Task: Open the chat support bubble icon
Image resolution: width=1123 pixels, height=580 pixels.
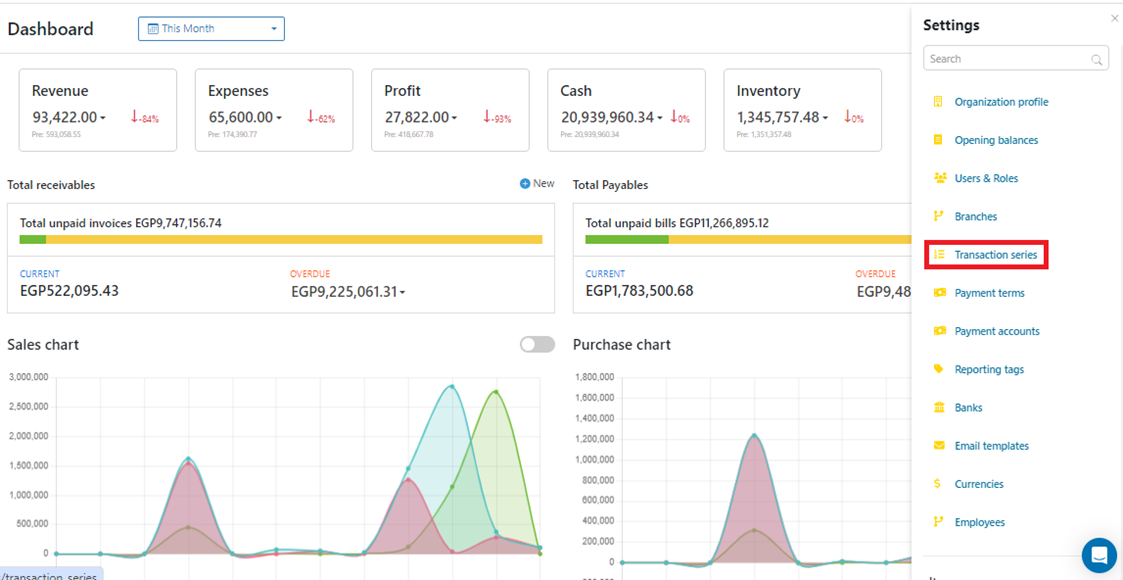Action: (x=1099, y=555)
